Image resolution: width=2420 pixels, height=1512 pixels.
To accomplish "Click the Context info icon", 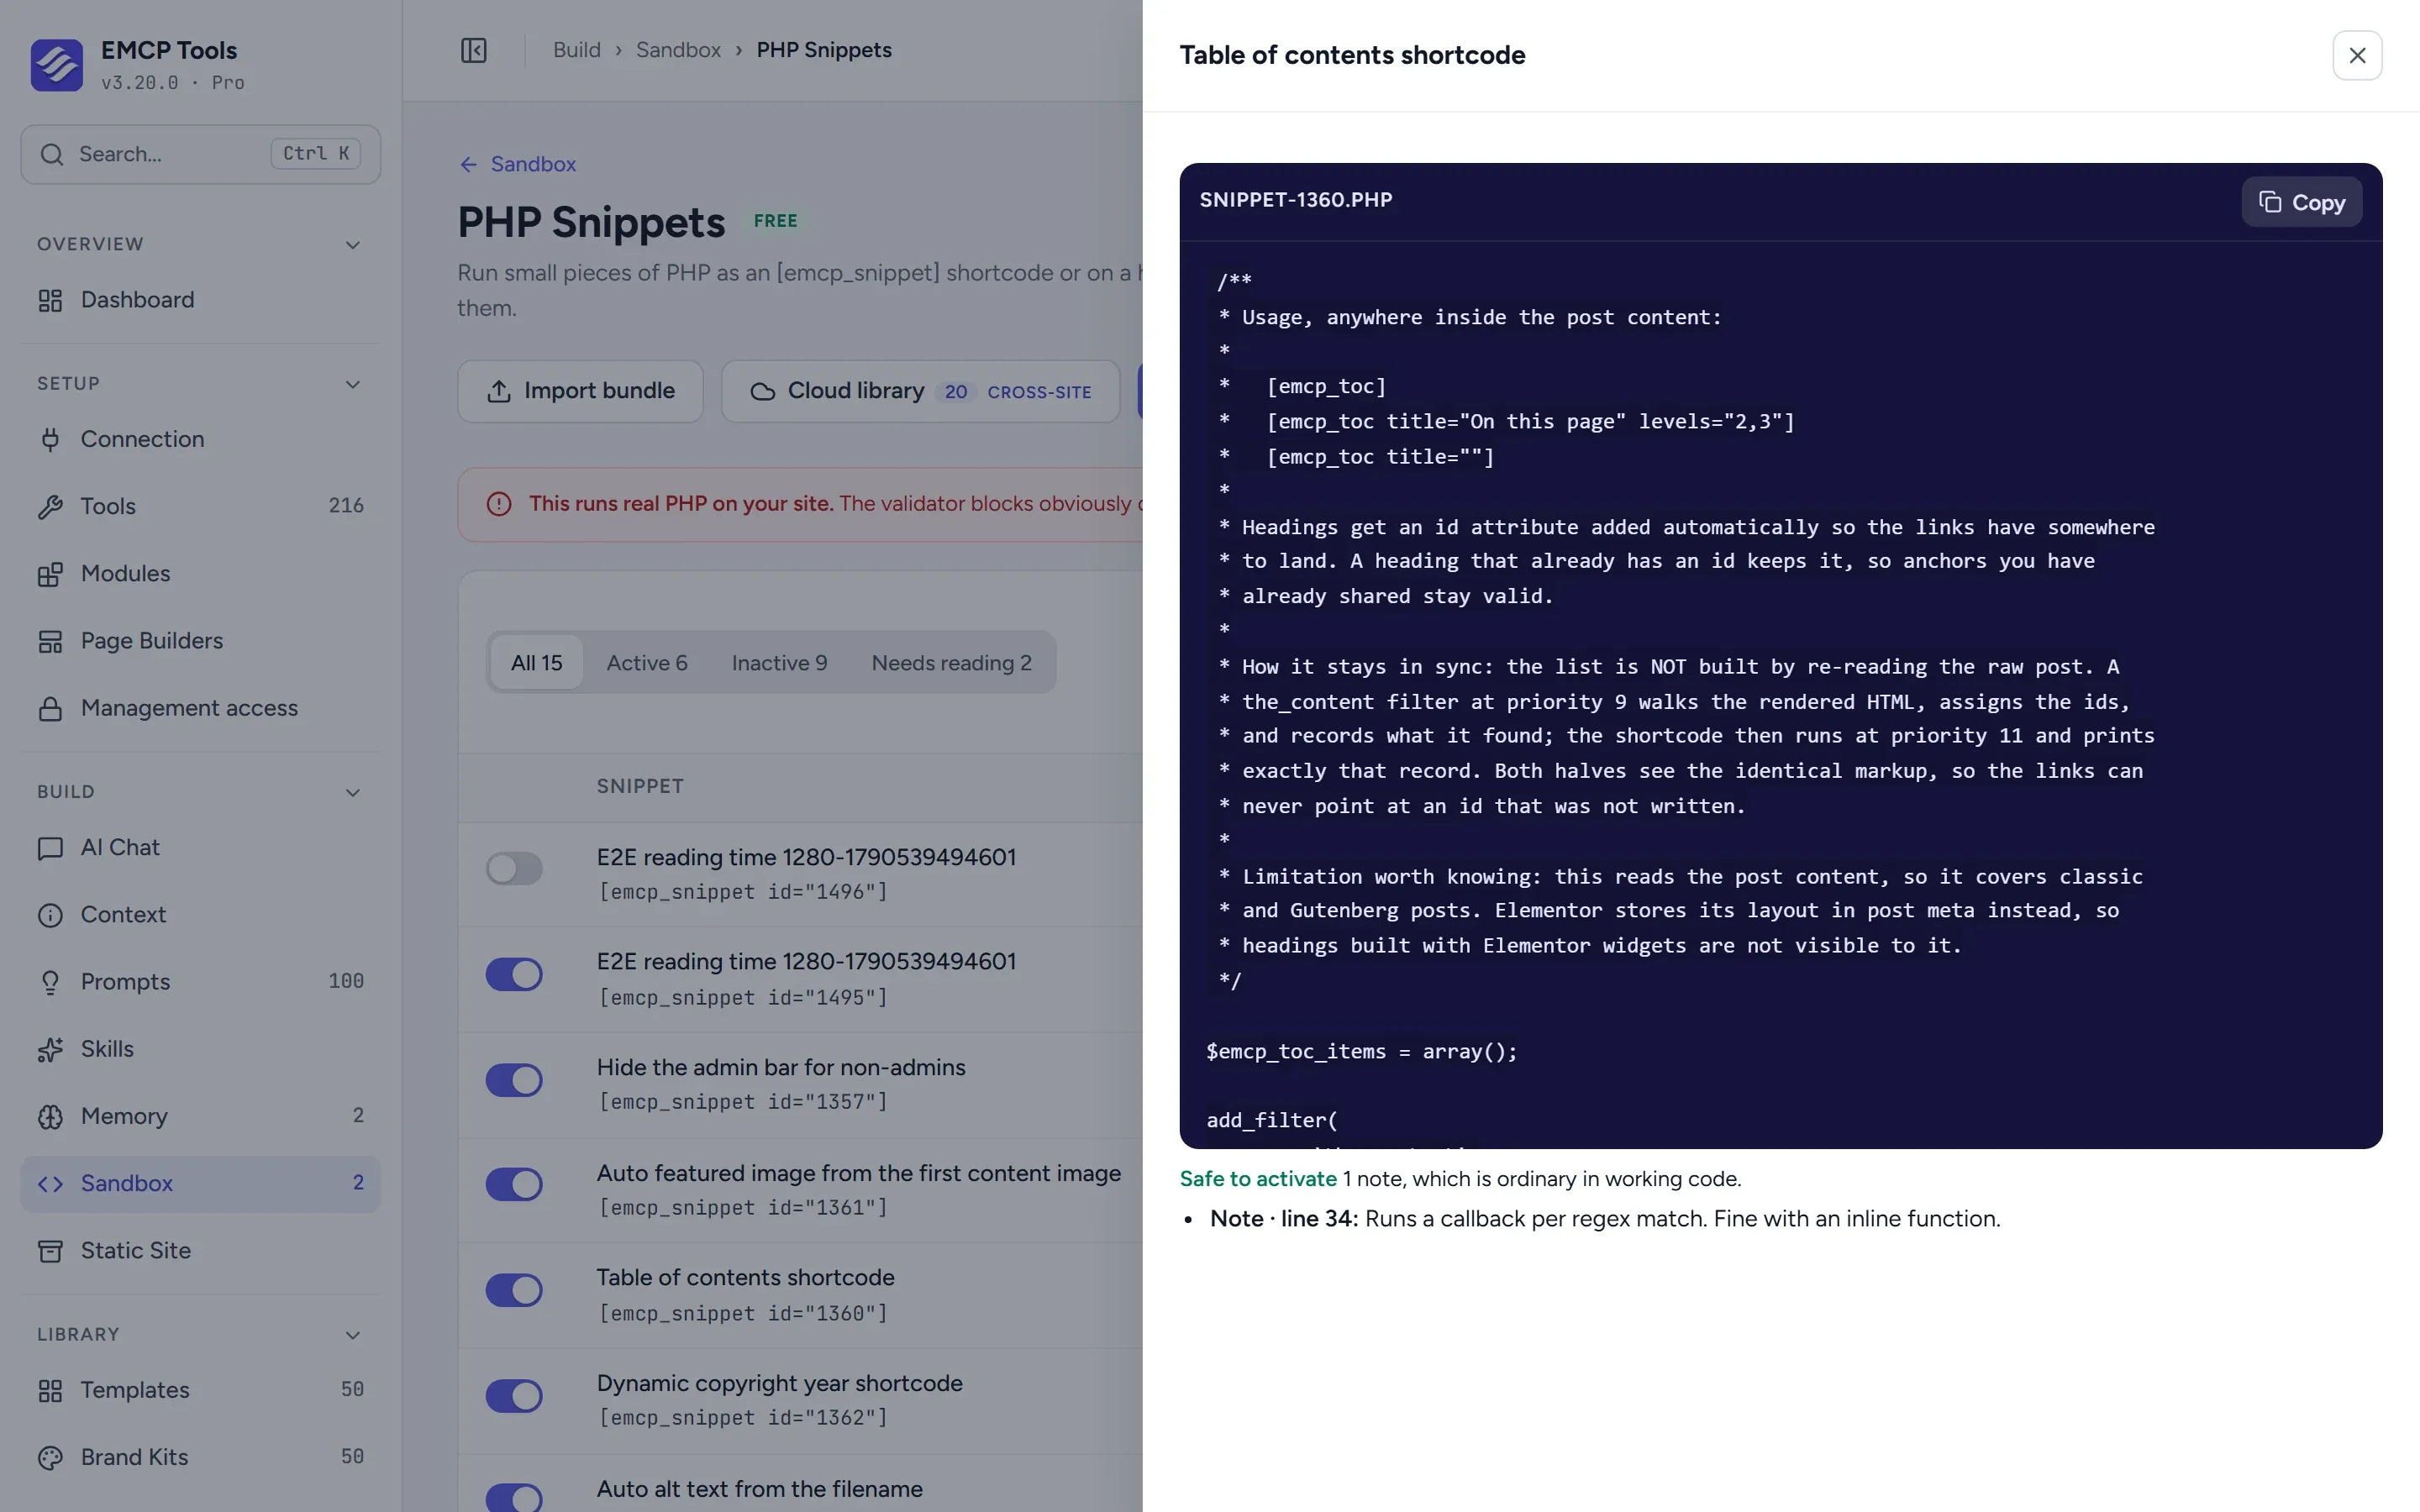I will tap(50, 915).
